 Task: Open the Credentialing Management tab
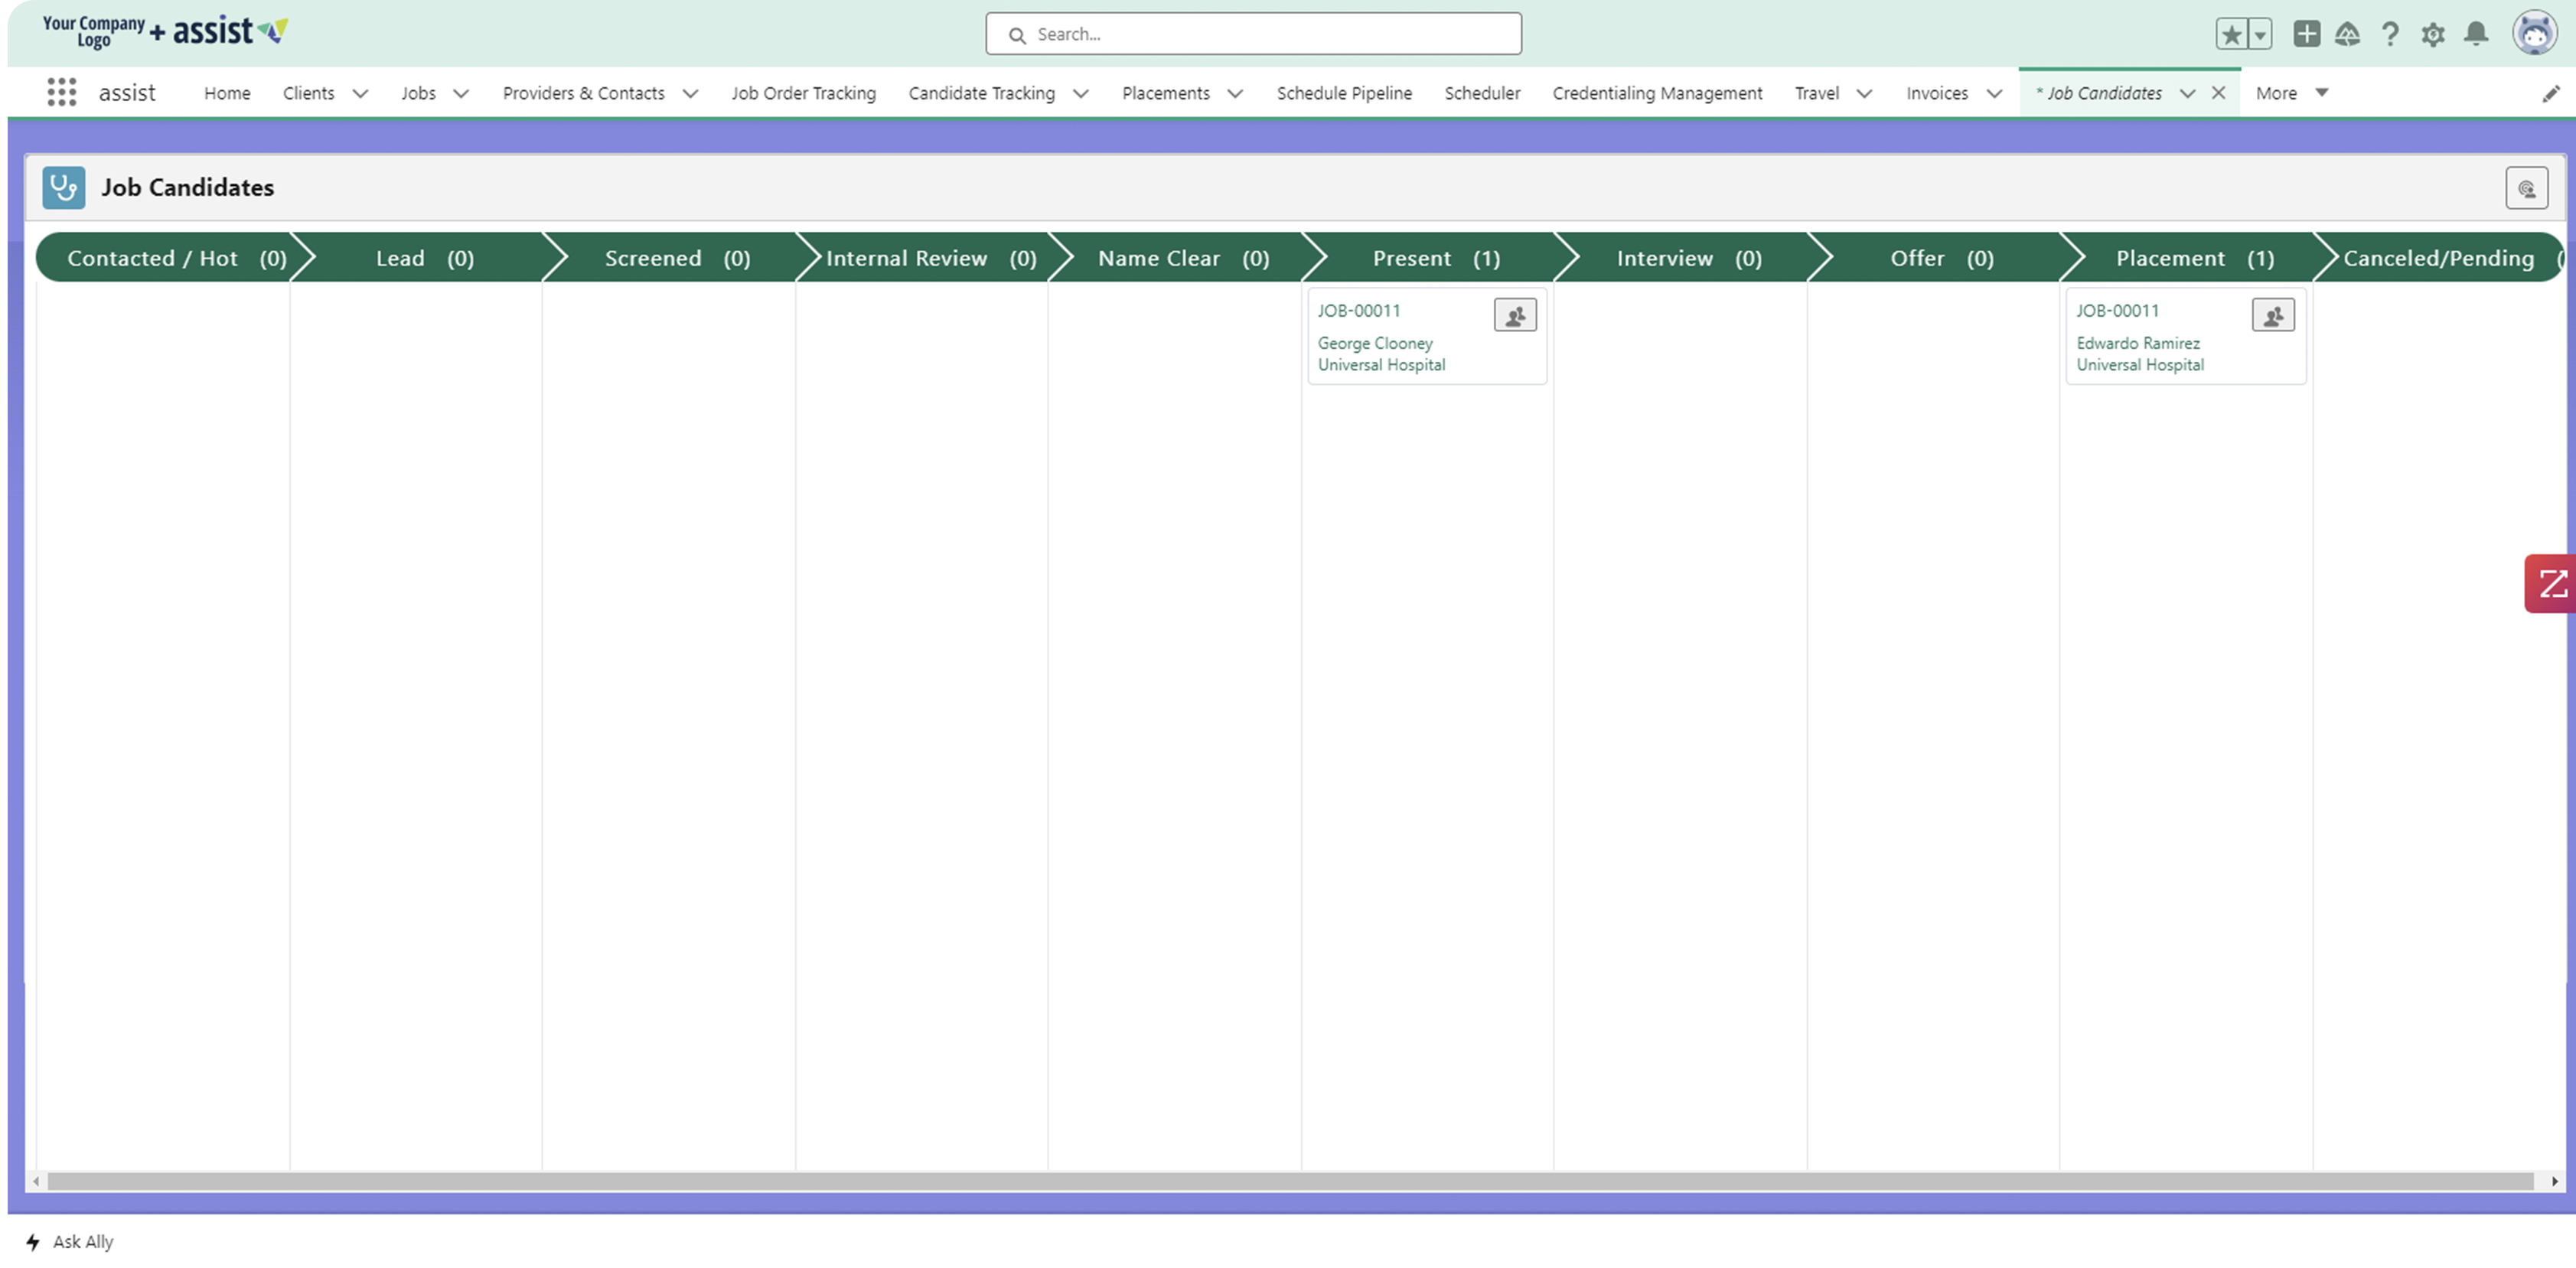[1657, 93]
